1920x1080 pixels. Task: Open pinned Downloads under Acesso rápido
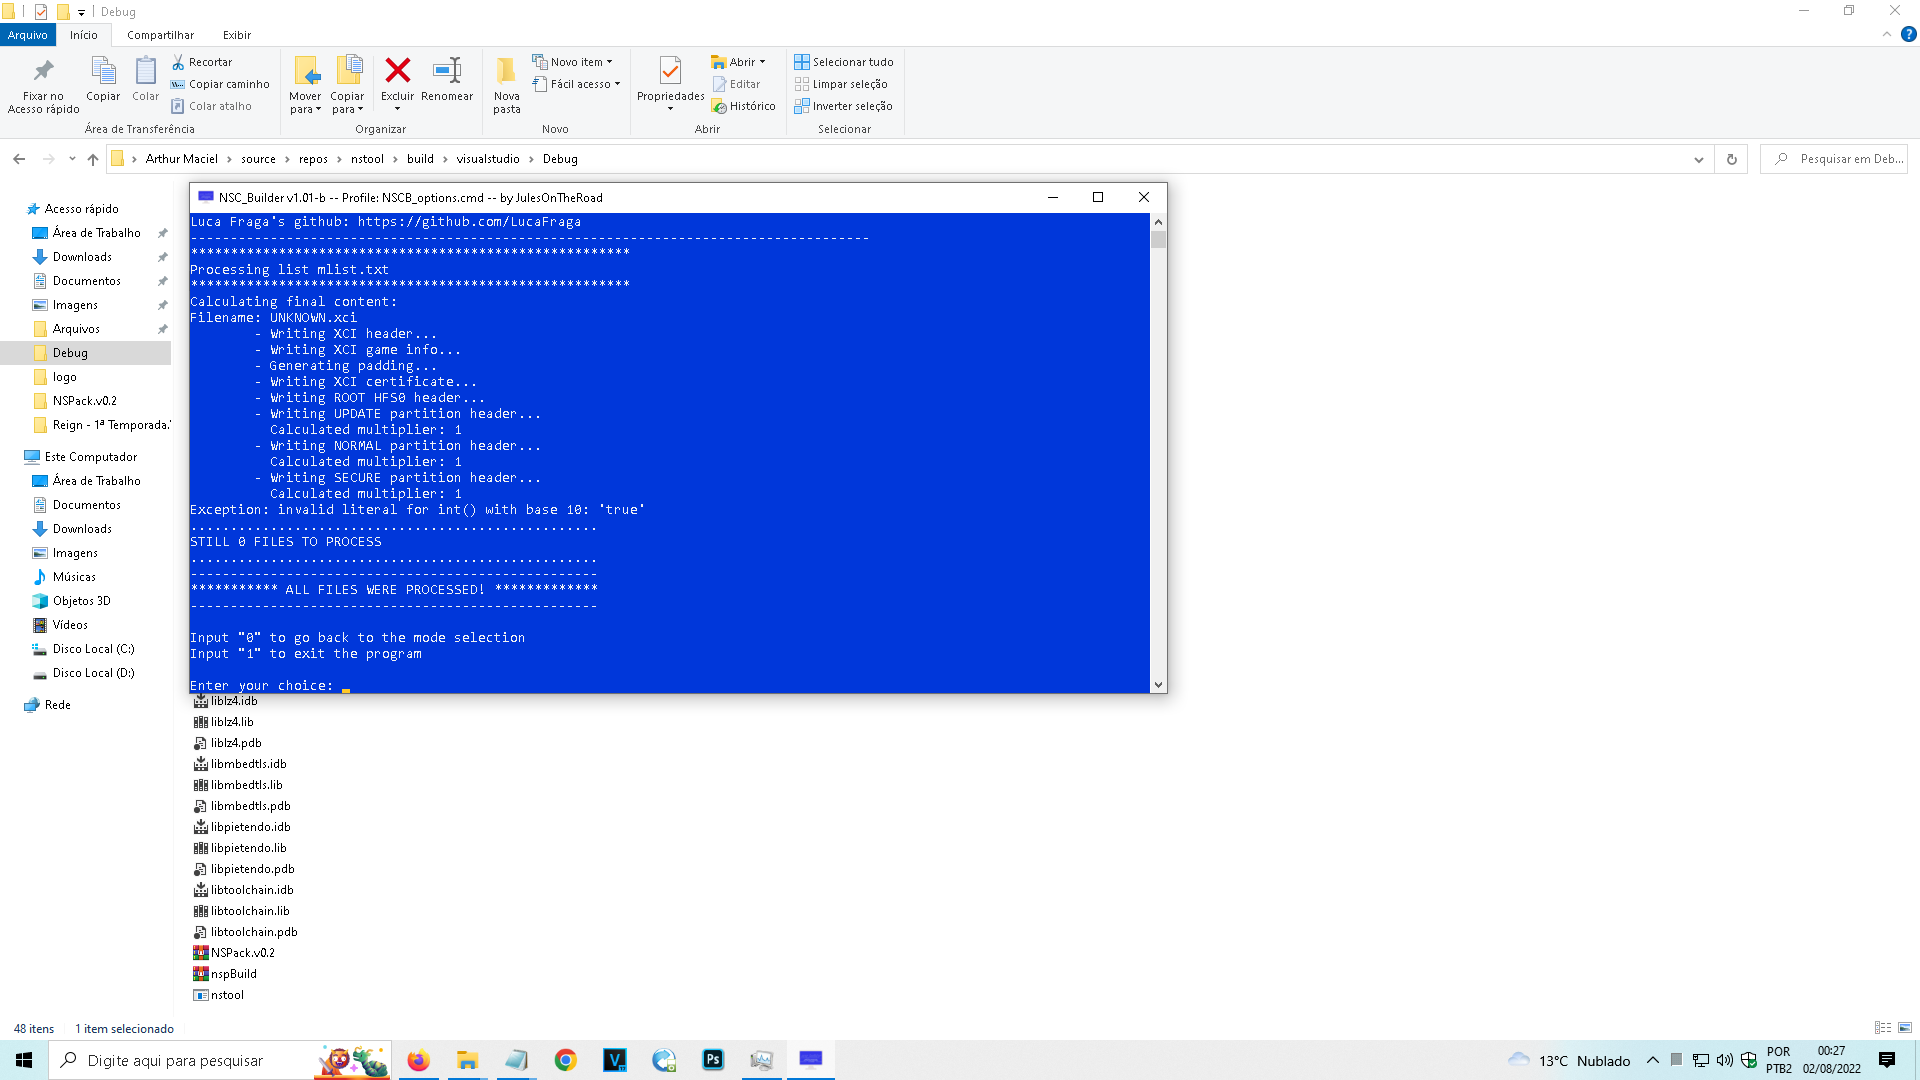(x=82, y=257)
